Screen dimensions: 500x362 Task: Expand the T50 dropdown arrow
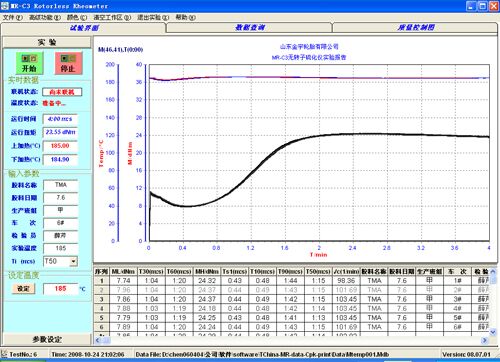click(x=74, y=262)
